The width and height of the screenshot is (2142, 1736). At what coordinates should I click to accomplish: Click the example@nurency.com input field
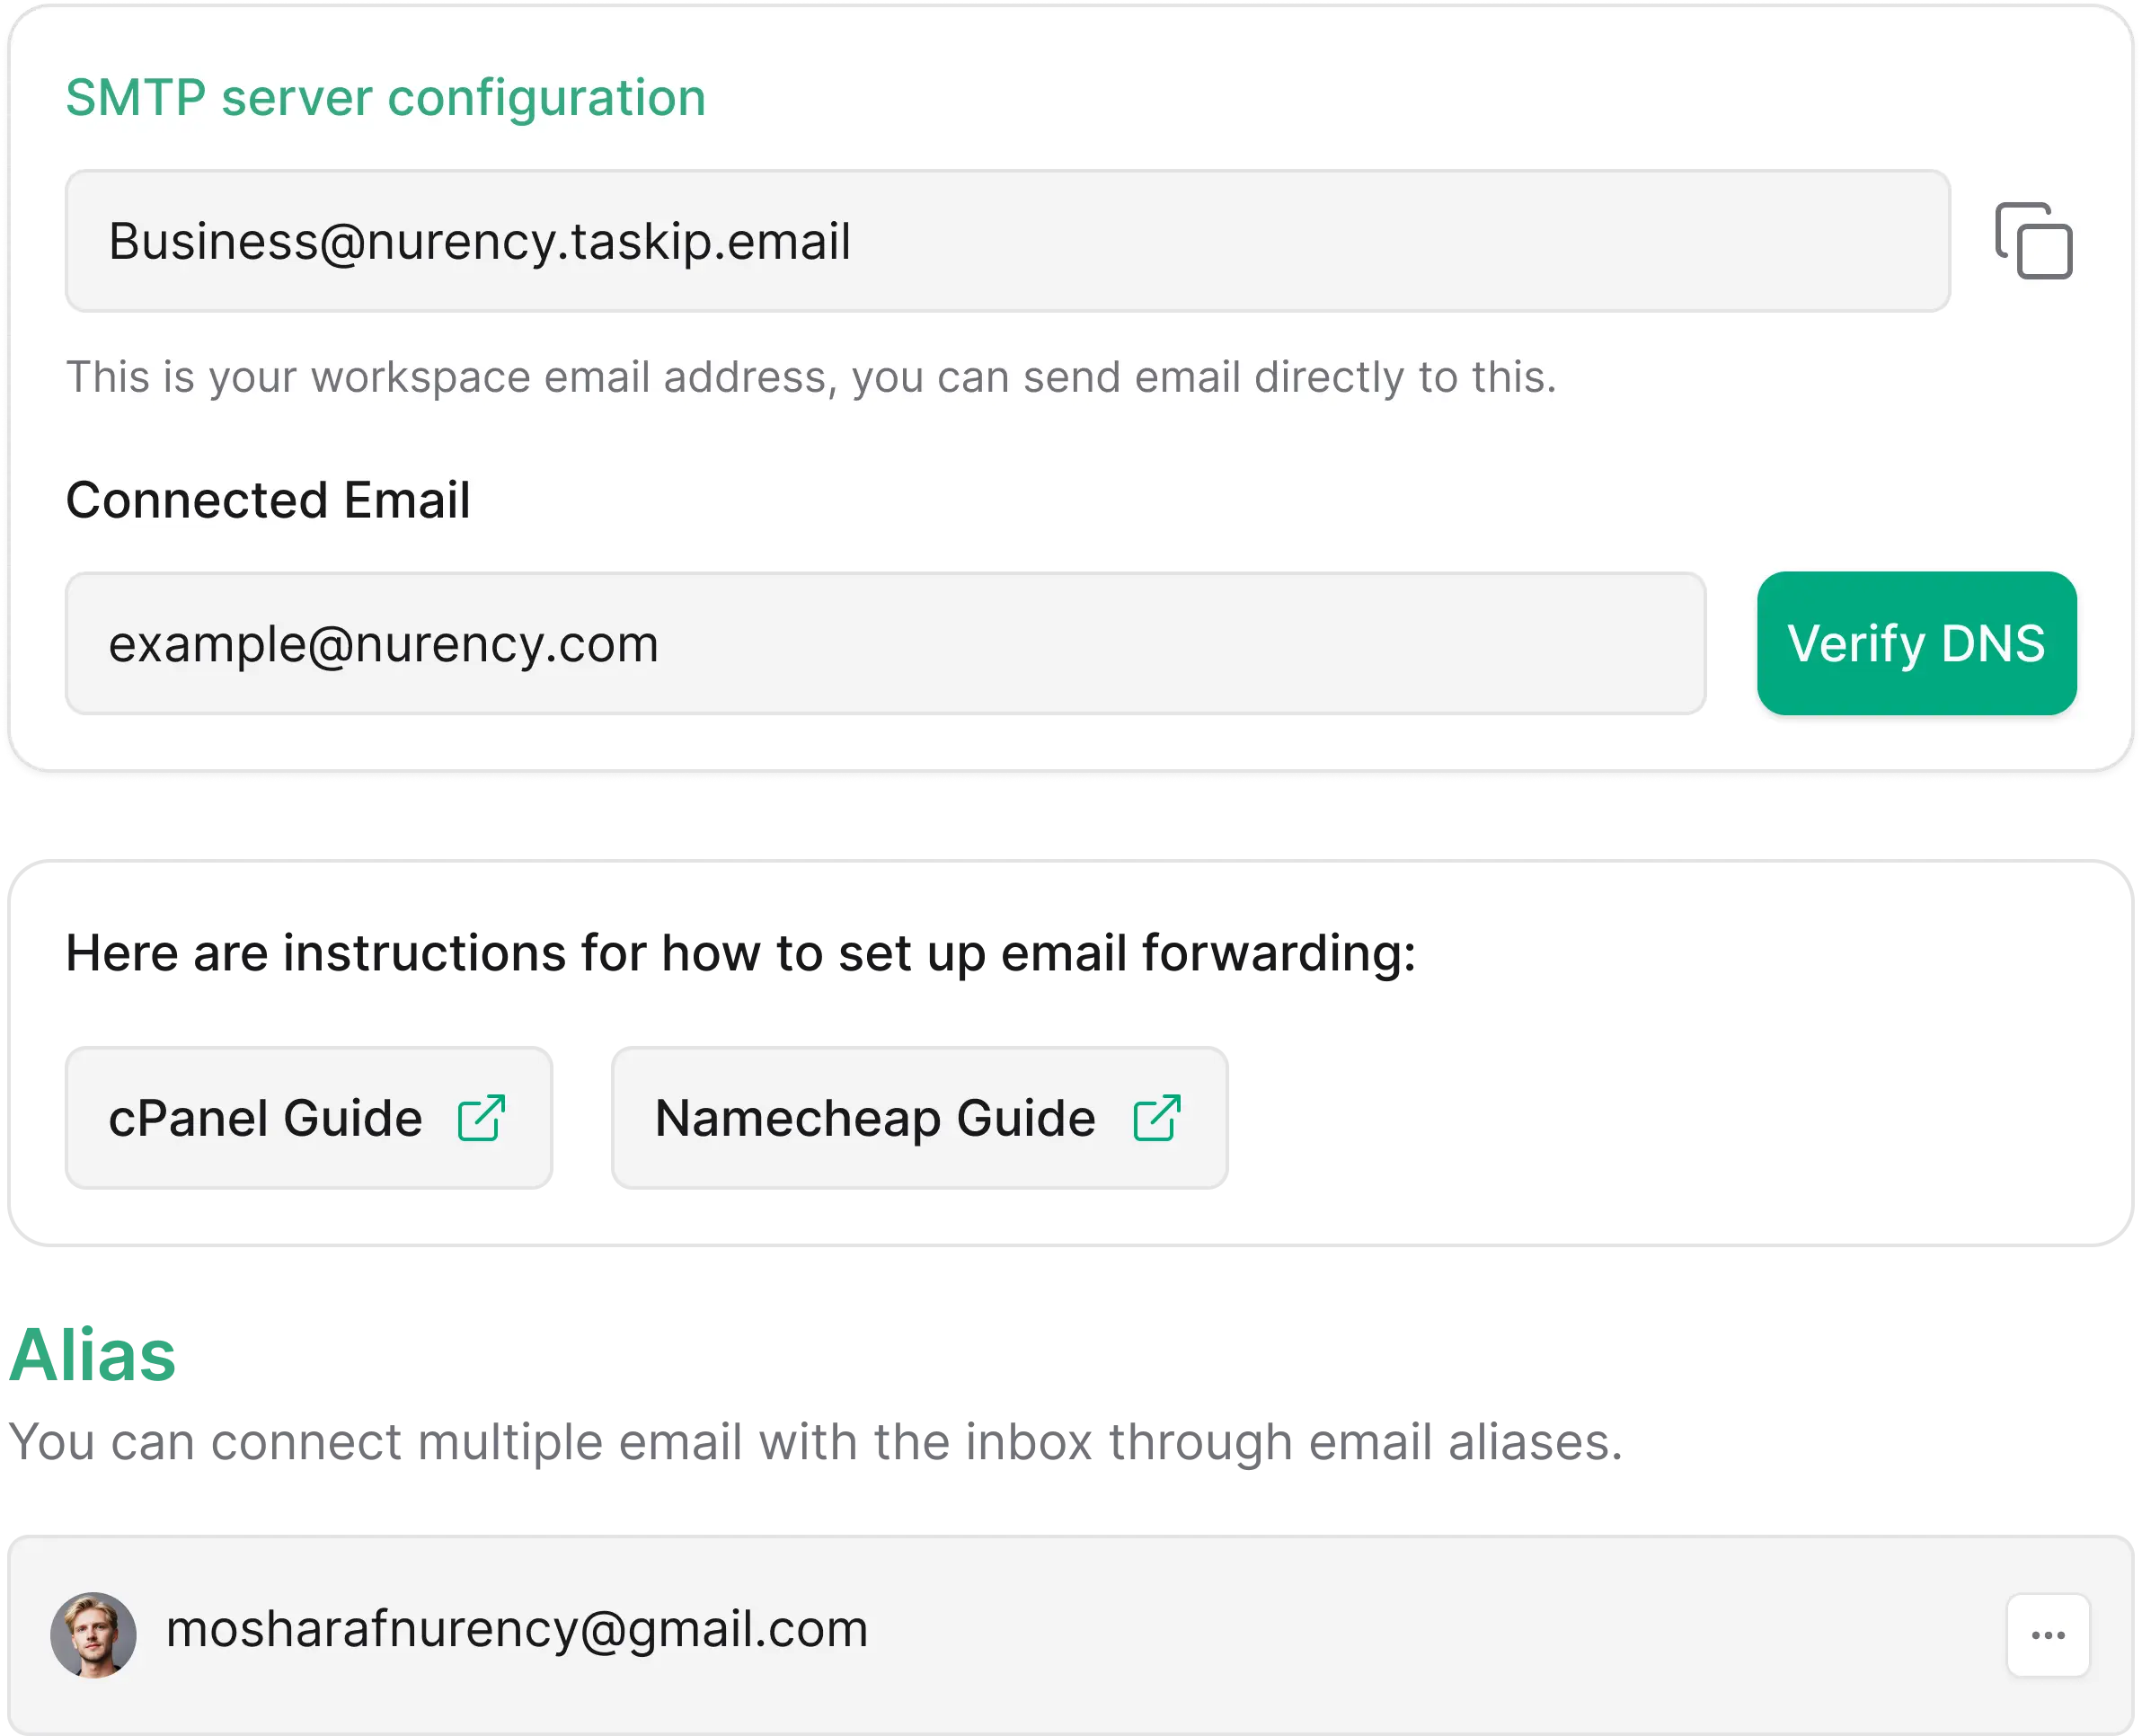[885, 643]
